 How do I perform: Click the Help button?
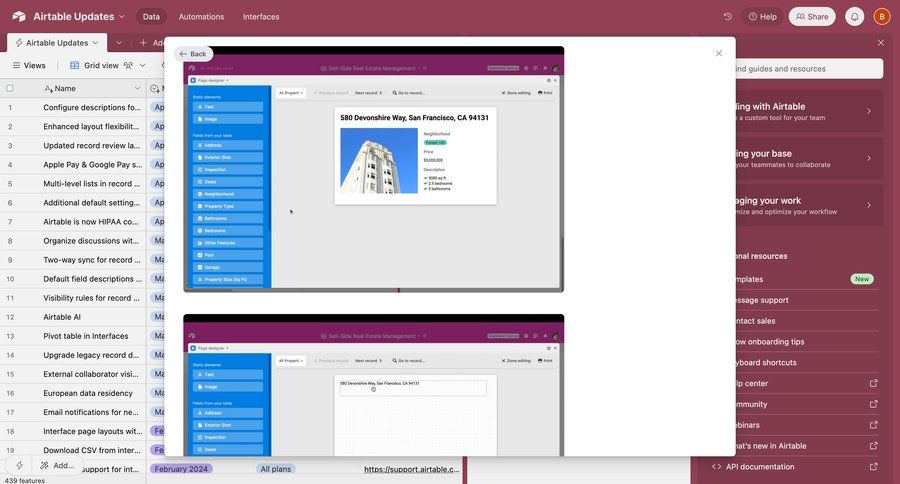(x=763, y=17)
